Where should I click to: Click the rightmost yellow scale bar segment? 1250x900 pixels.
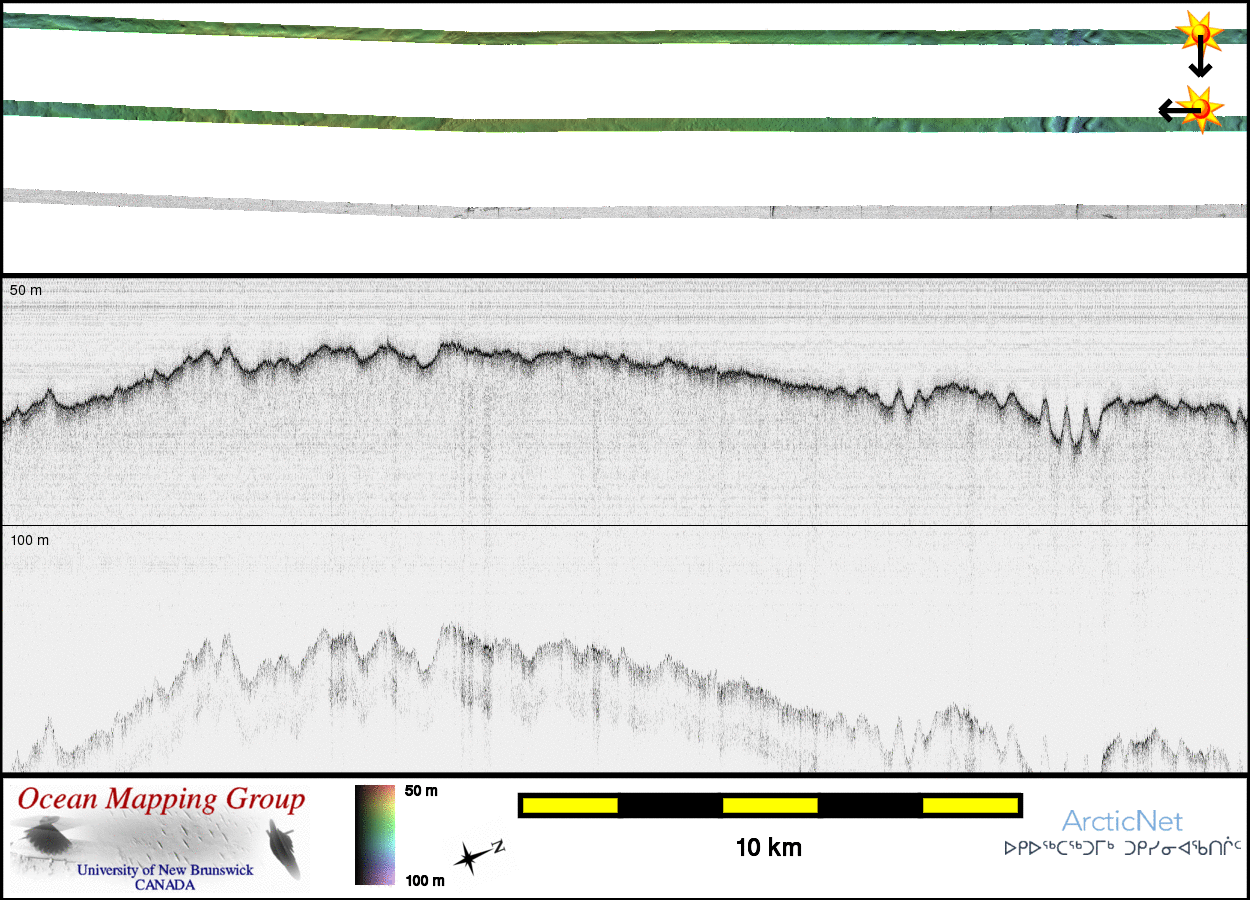point(969,805)
